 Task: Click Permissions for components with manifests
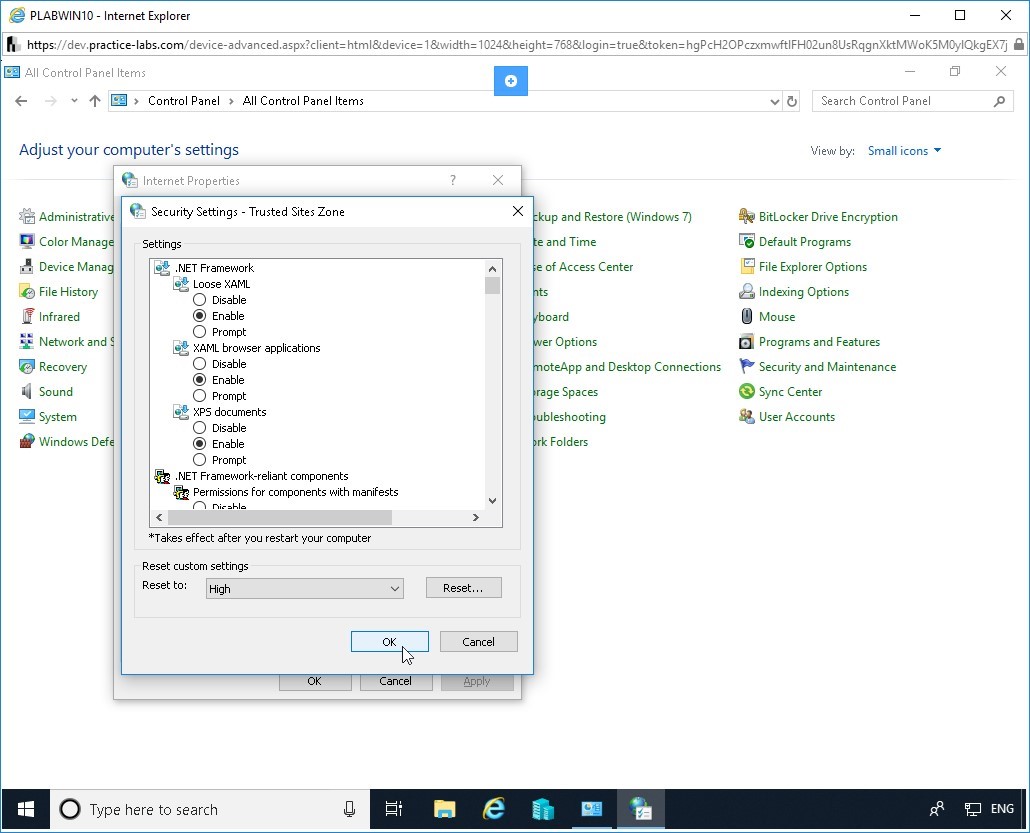tap(296, 491)
